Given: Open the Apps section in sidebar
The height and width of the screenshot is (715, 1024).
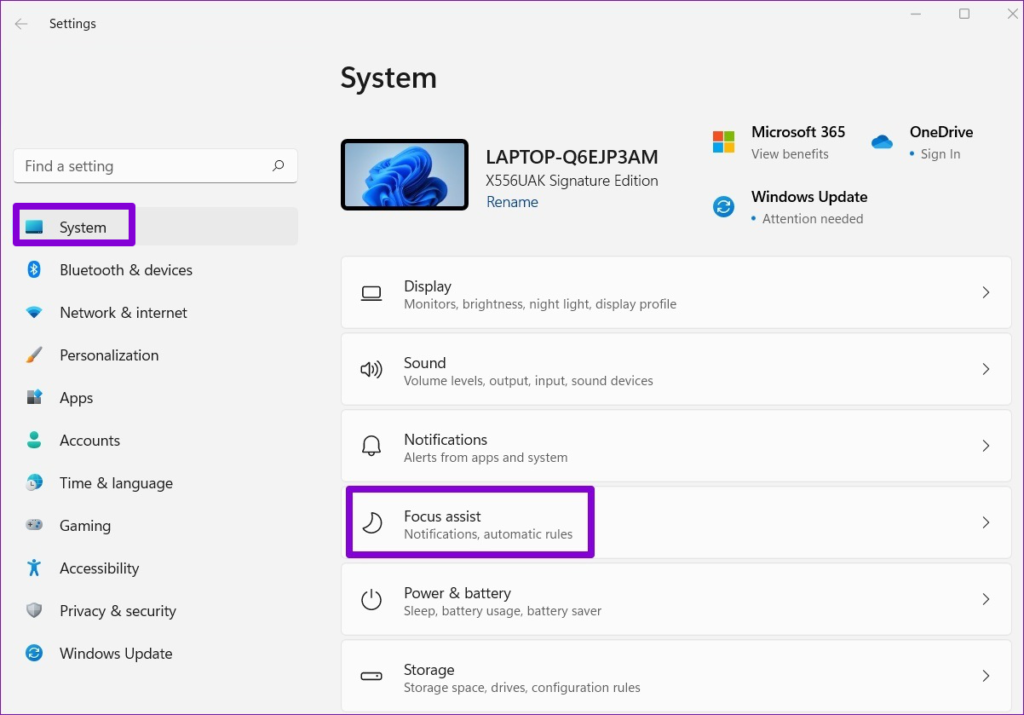Looking at the screenshot, I should (x=76, y=398).
